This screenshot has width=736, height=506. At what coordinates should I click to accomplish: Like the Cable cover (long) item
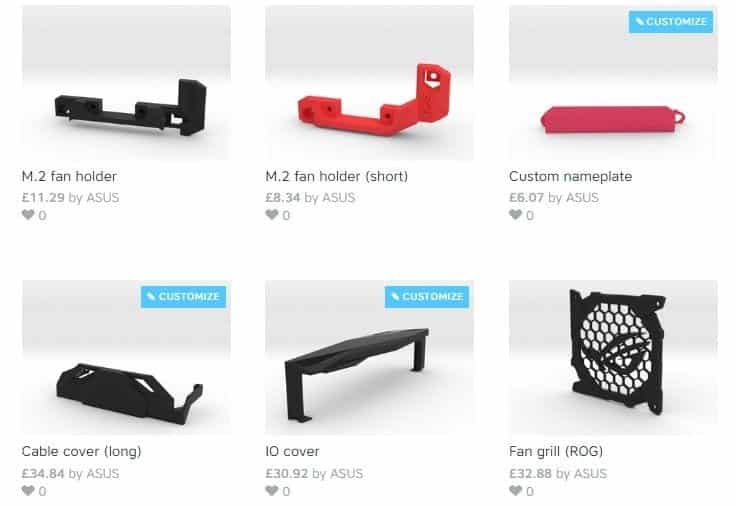click(x=28, y=491)
